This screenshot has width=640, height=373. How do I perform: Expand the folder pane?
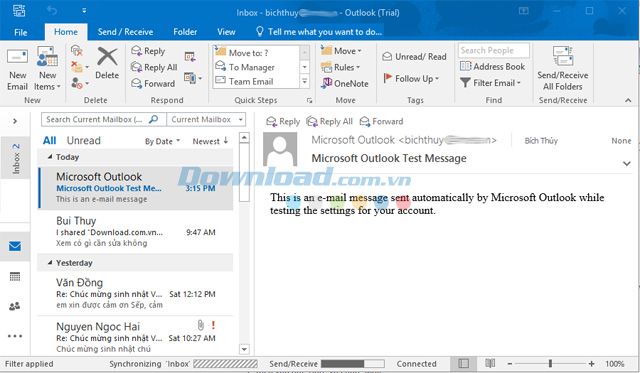coord(15,121)
